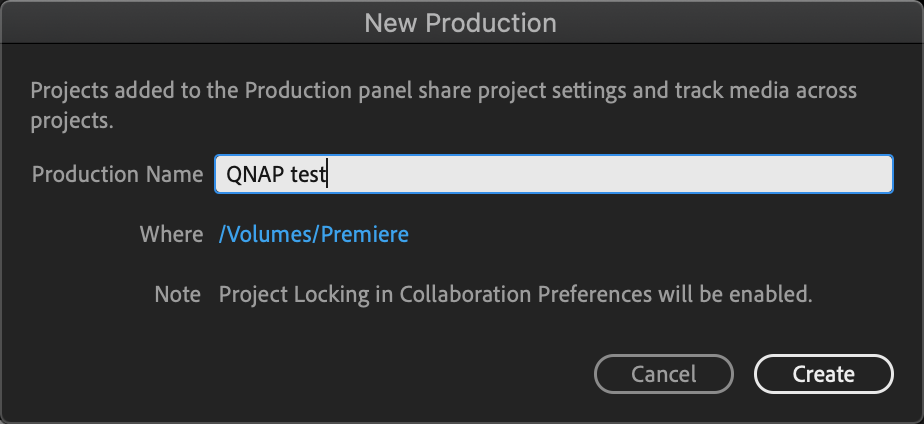Click empty right side of name field
This screenshot has width=924, height=424.
coord(700,174)
